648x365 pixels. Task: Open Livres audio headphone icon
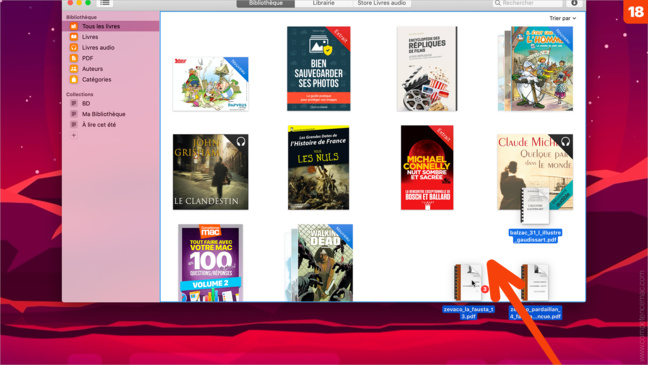pyautogui.click(x=74, y=48)
